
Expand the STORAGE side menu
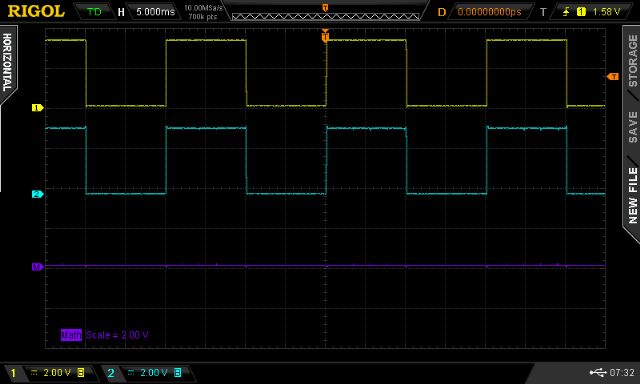point(632,60)
